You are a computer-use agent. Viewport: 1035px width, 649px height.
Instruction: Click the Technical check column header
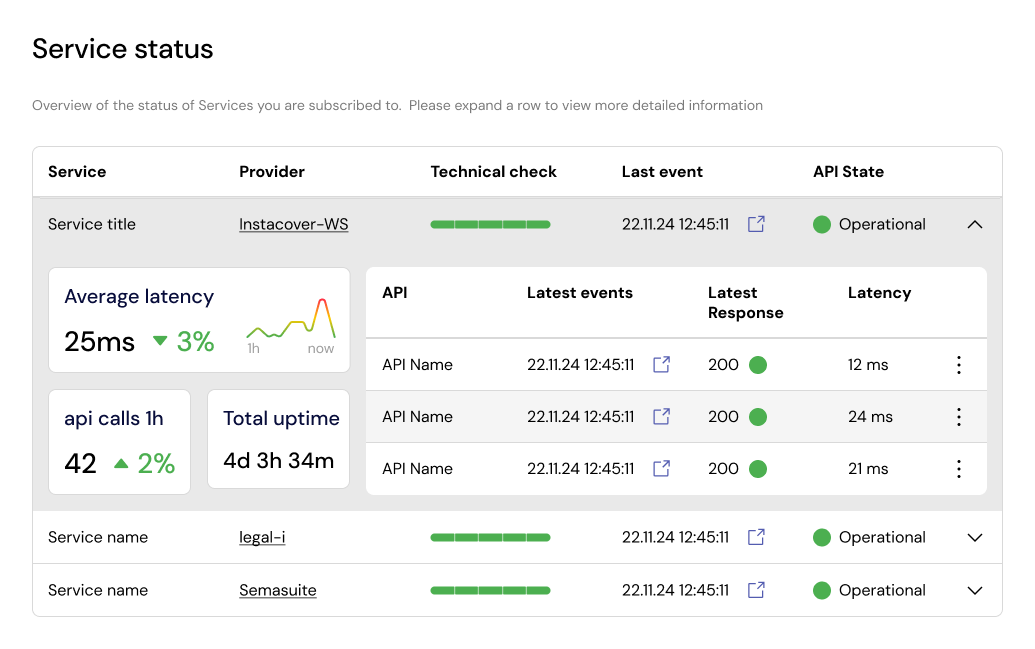493,172
